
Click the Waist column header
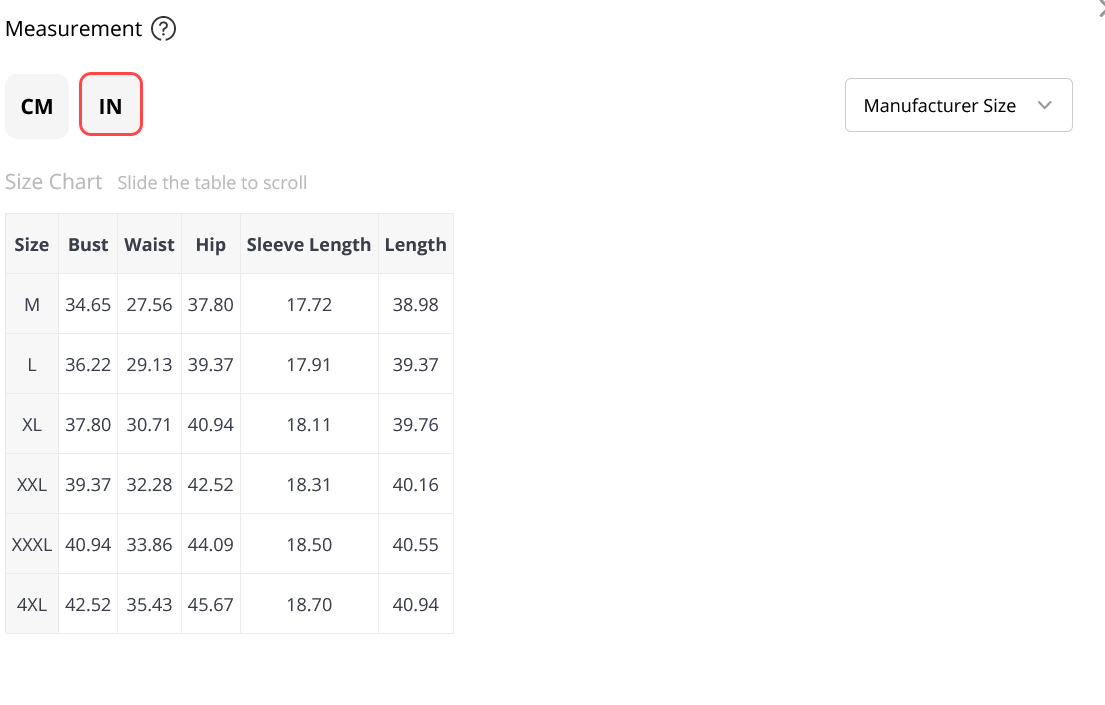click(149, 245)
